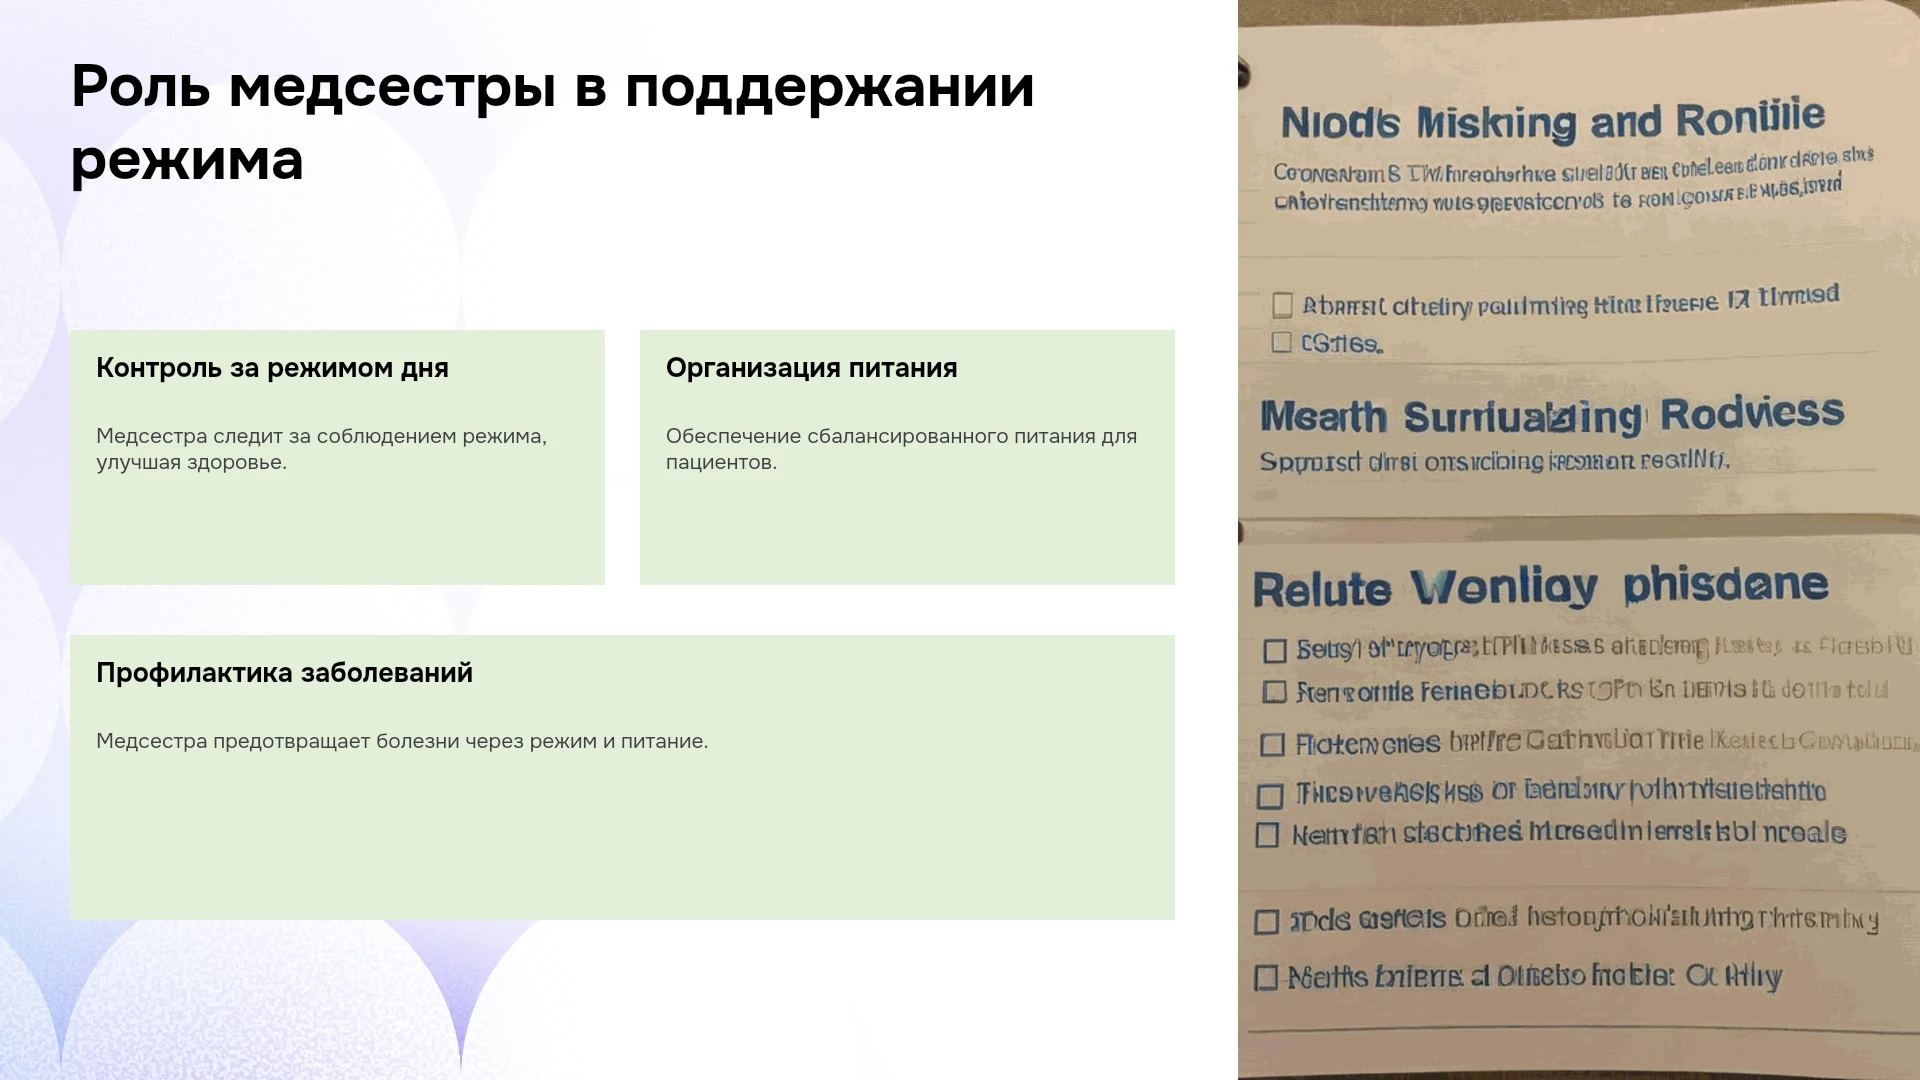Click the empty area of the "Профилактика заболеваний" card

[x=622, y=840]
